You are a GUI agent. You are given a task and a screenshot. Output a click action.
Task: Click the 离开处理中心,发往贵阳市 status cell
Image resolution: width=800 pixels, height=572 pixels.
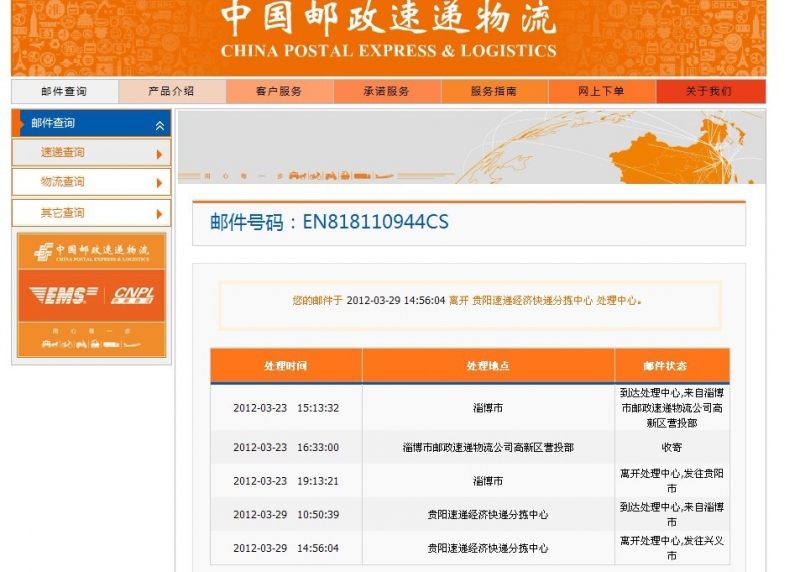672,481
